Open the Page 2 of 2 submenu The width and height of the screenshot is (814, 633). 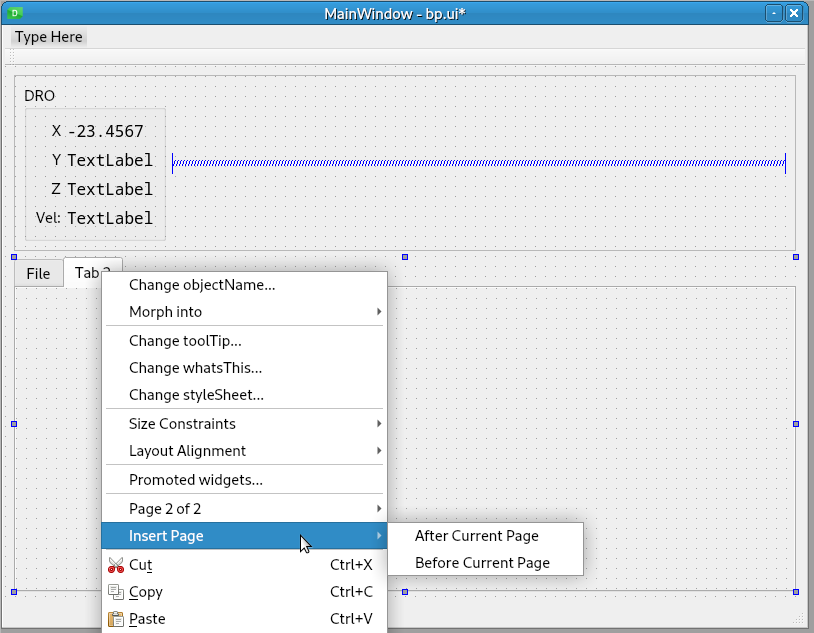point(244,509)
